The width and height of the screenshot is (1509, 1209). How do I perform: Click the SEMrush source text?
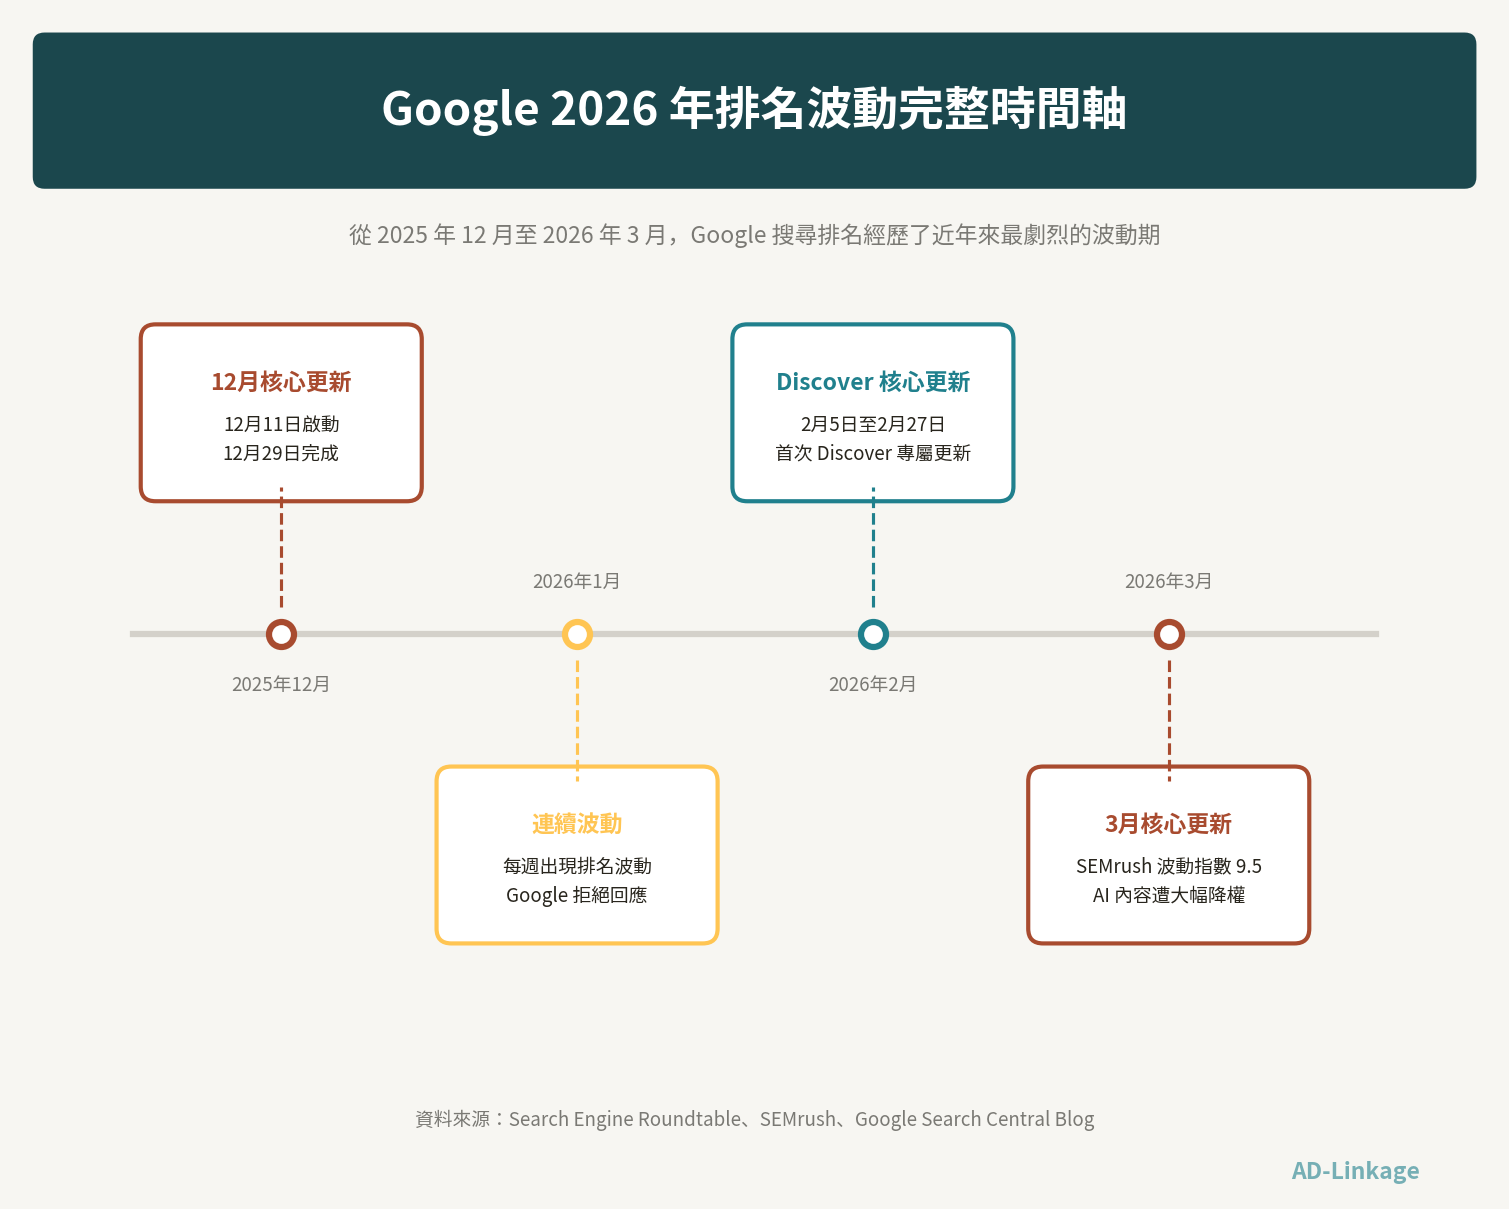[795, 1119]
